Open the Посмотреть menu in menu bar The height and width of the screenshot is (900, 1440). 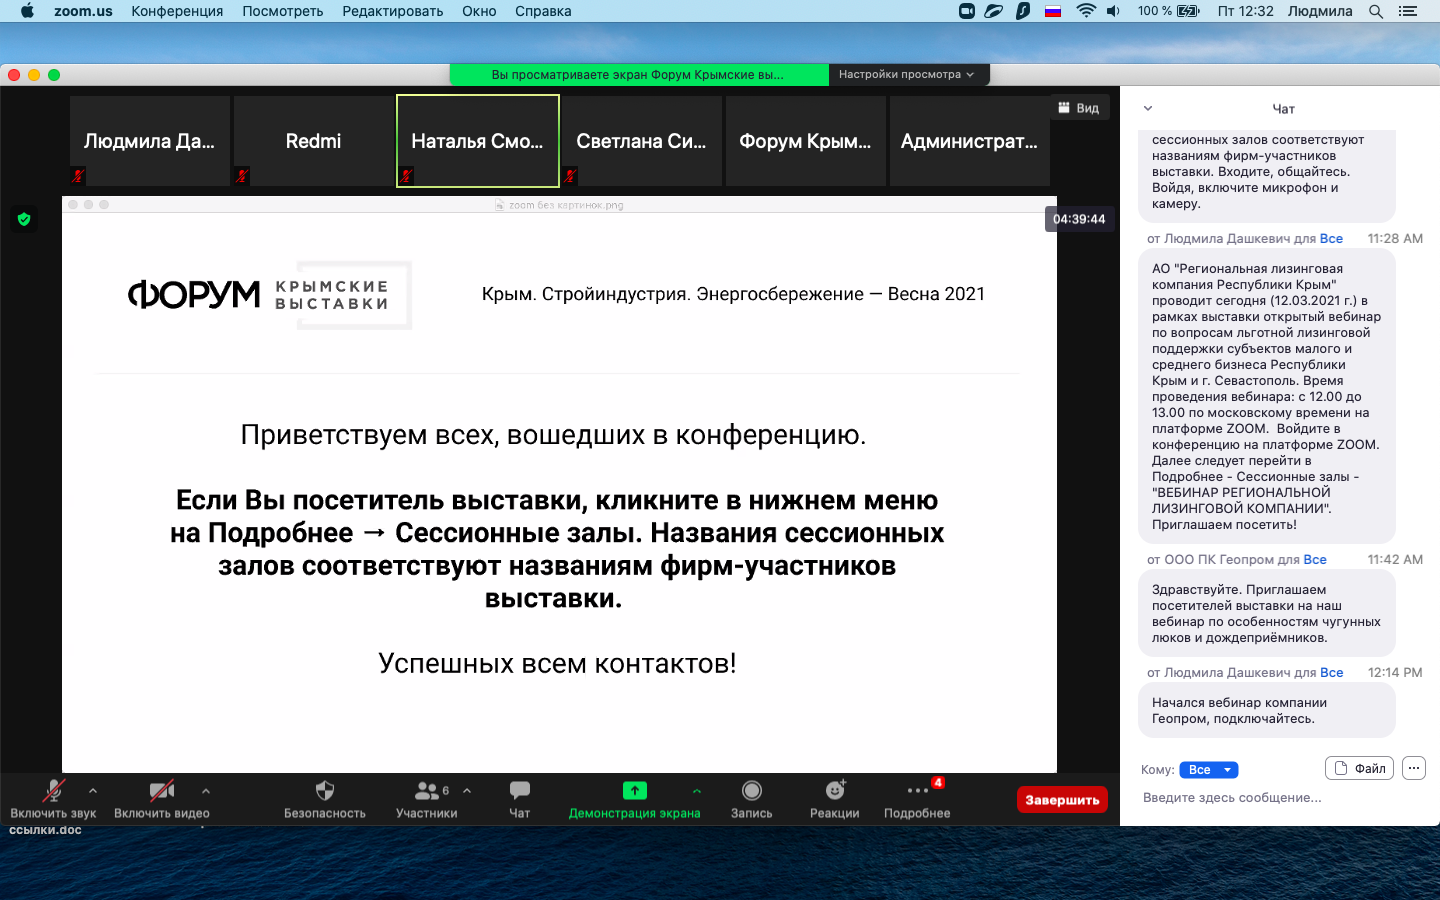point(282,11)
